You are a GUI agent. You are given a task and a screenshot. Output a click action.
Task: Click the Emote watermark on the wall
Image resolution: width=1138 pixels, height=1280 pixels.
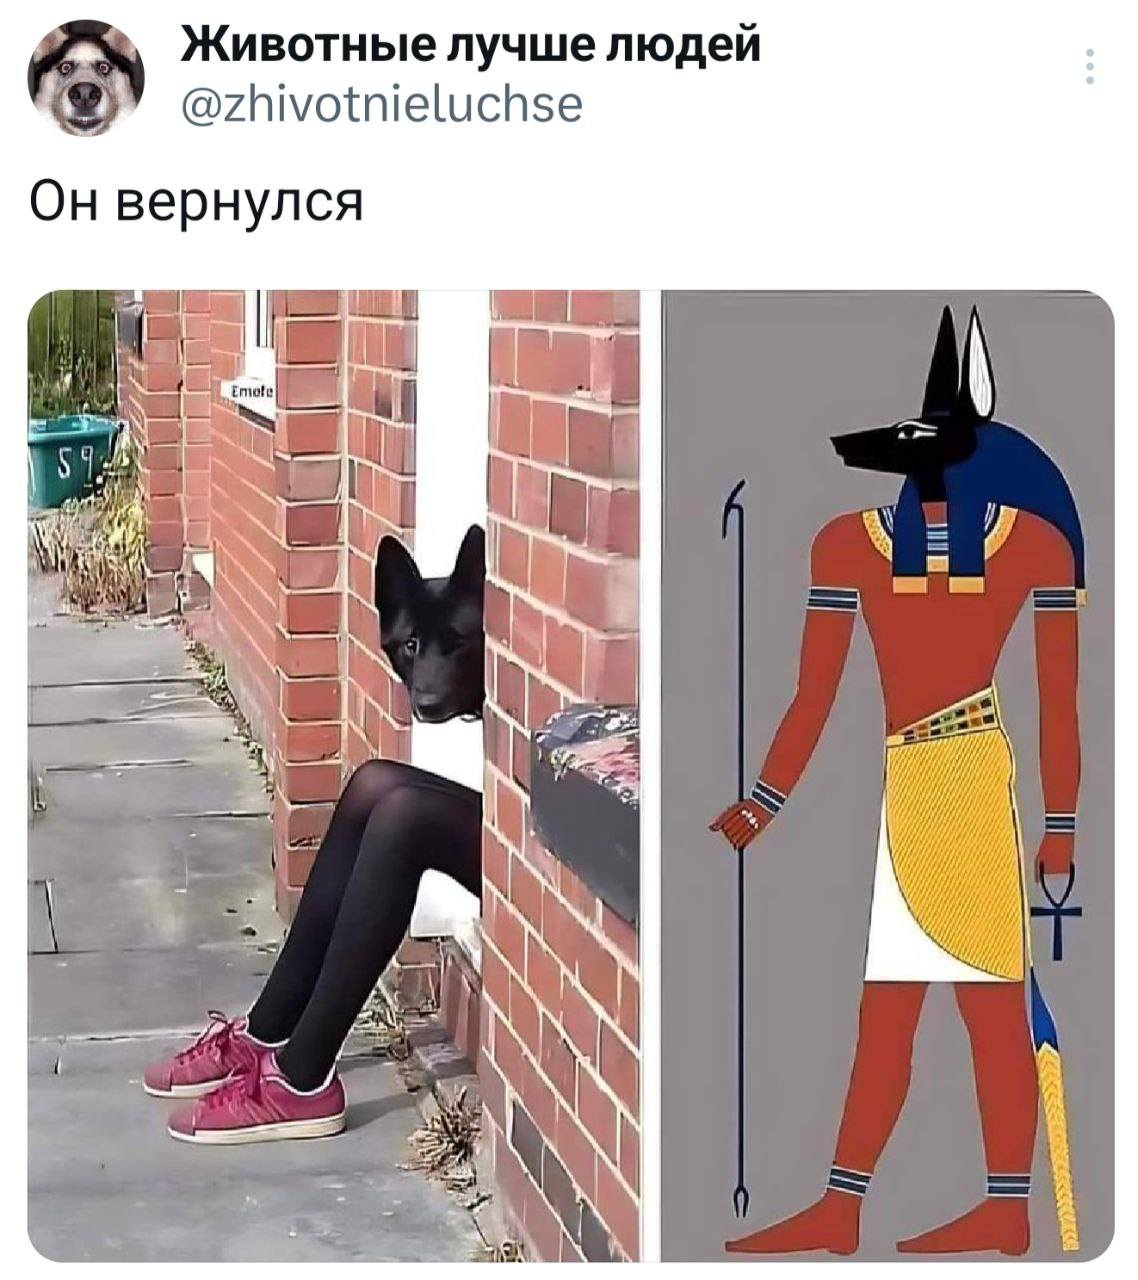pyautogui.click(x=245, y=391)
